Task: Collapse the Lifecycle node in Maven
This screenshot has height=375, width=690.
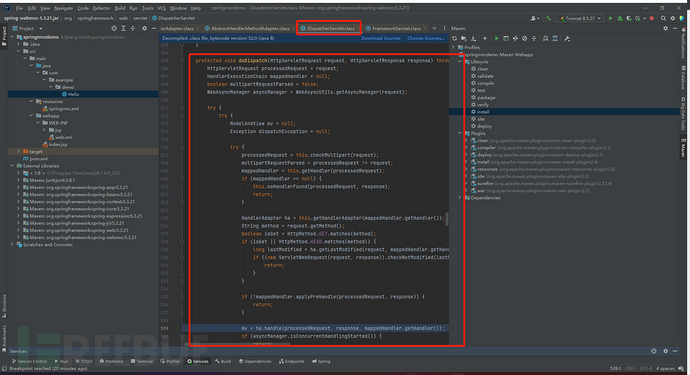Action: click(460, 62)
